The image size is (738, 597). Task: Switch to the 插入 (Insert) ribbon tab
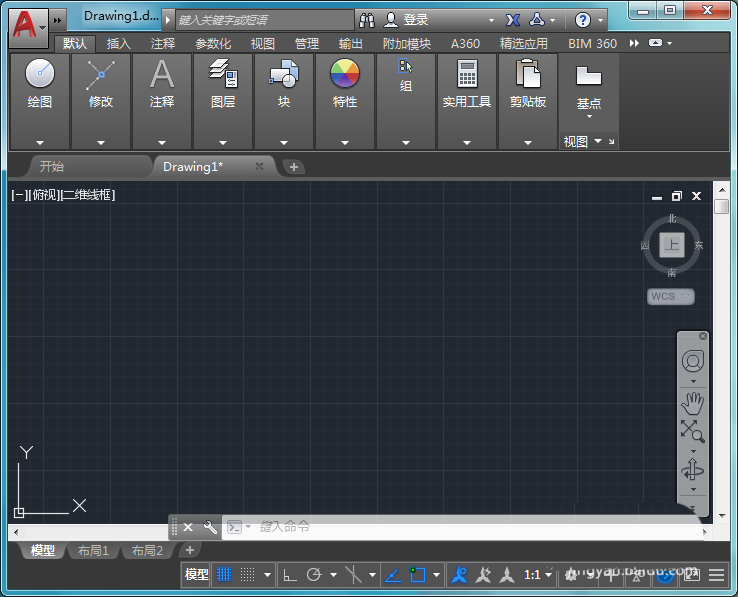pyautogui.click(x=119, y=44)
